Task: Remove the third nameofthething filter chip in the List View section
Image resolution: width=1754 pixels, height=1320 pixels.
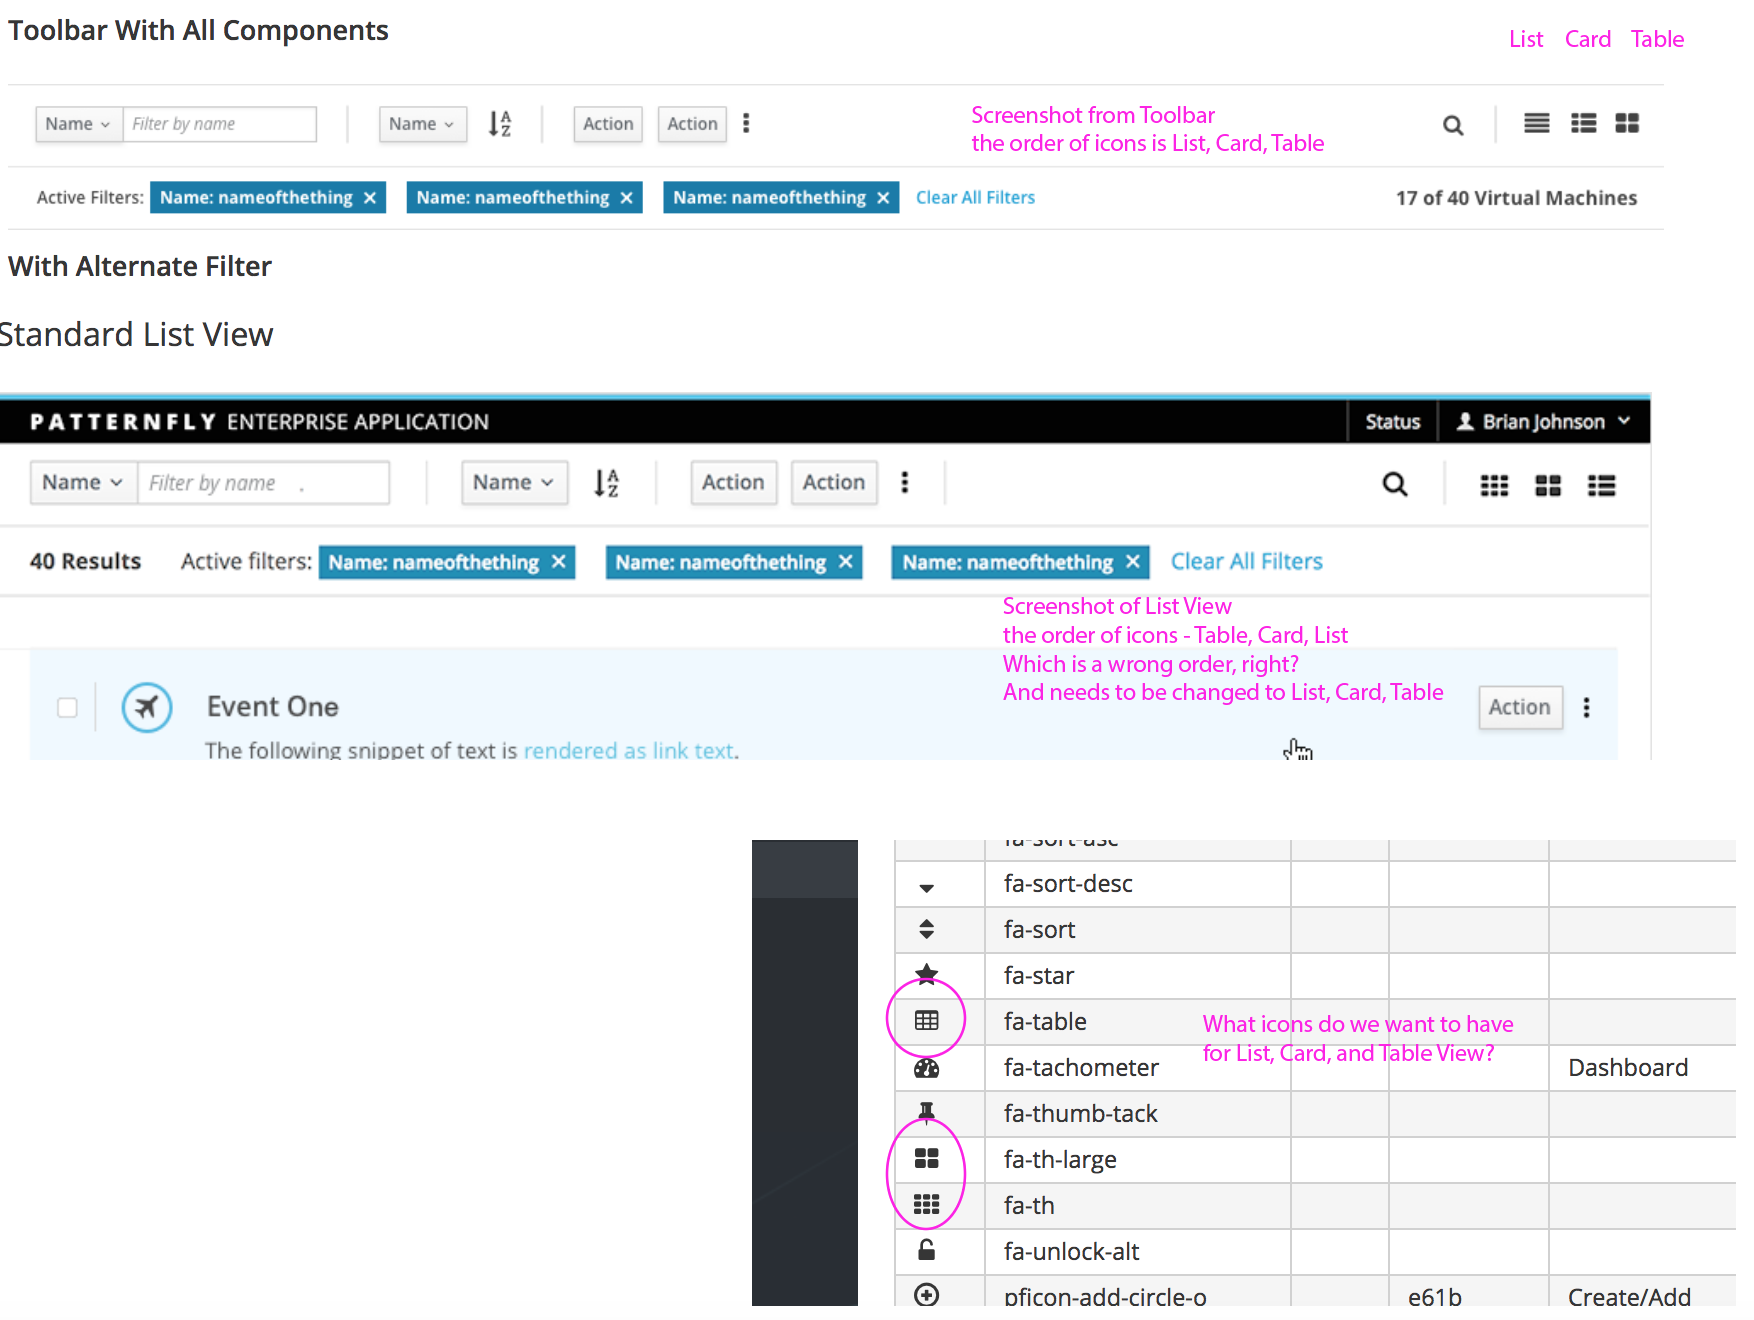Action: 1132,562
